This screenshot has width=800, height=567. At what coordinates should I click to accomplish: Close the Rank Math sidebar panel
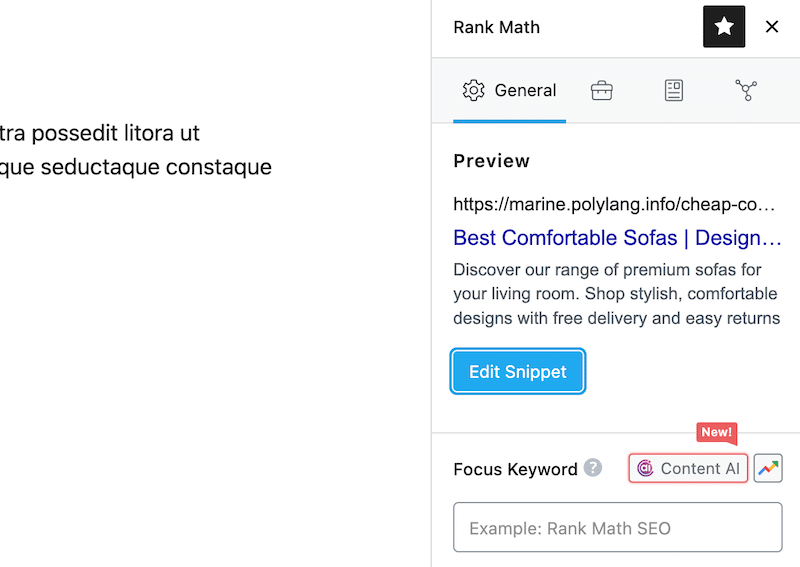[772, 27]
